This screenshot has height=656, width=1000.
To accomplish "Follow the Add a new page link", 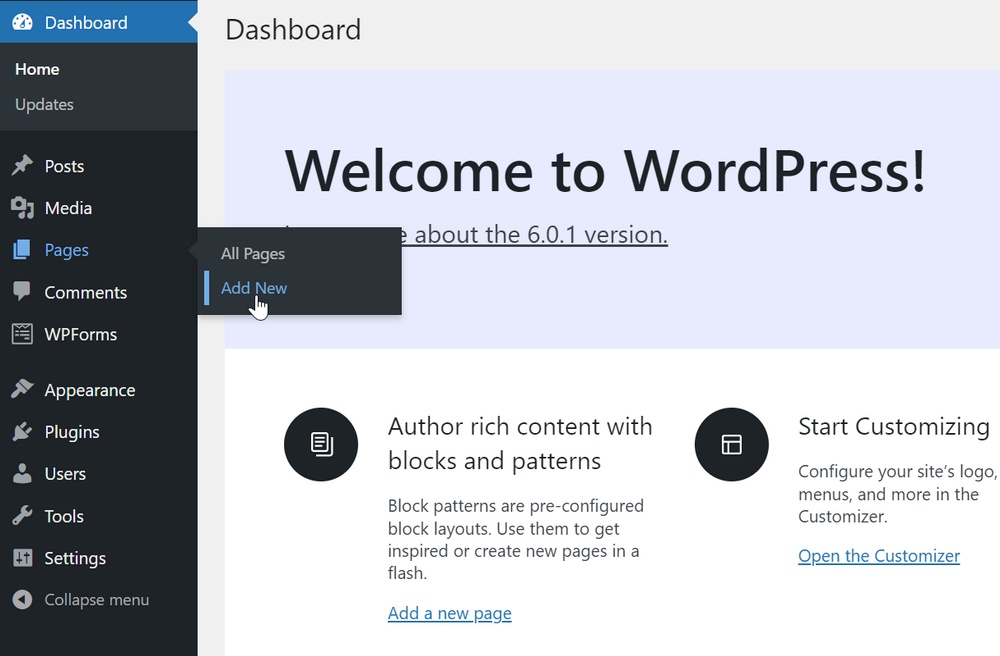I will (450, 613).
